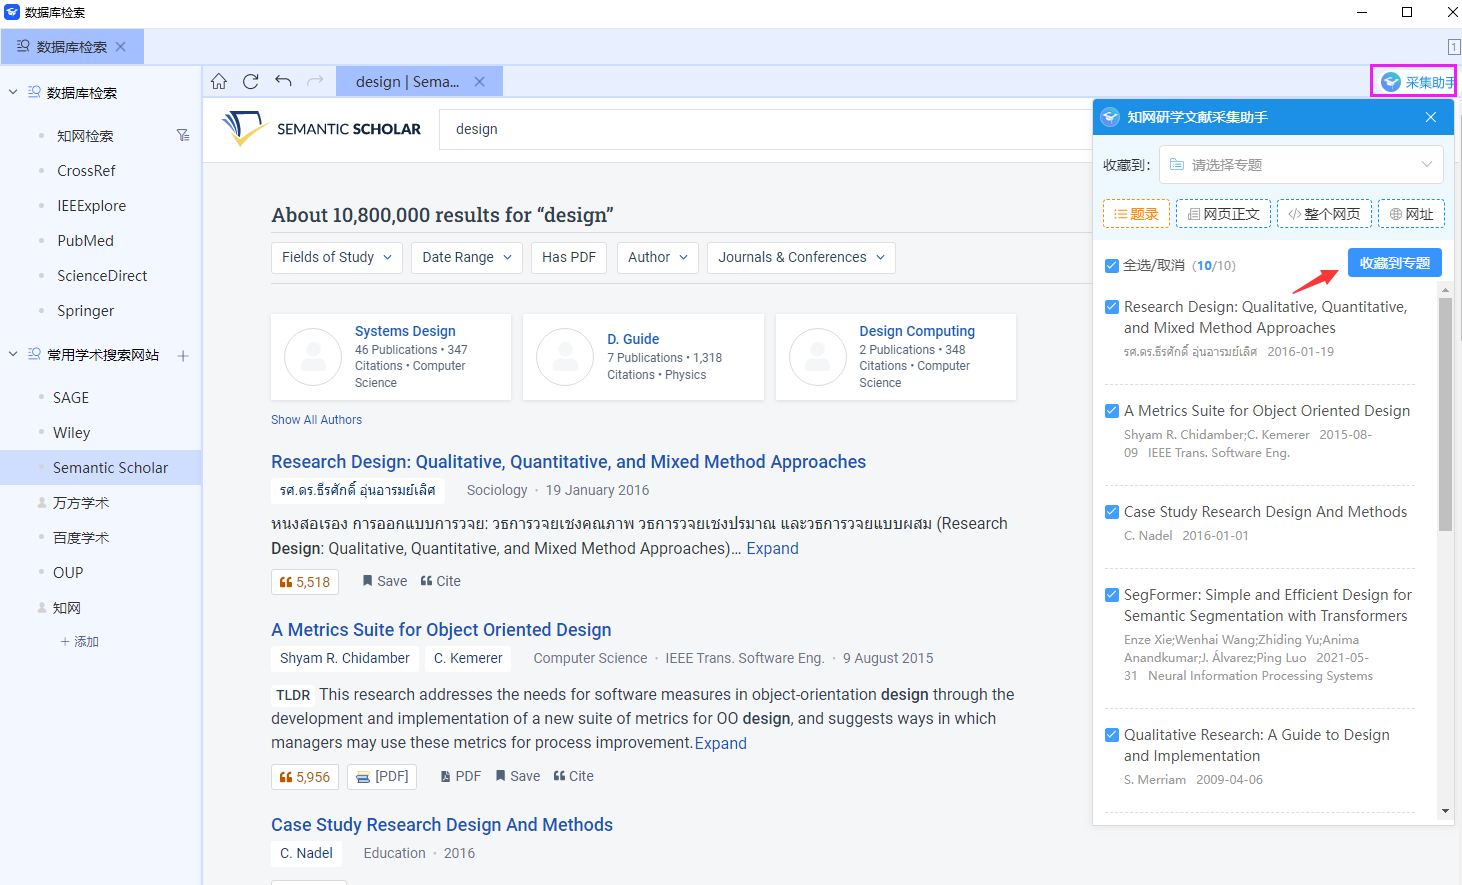Click the page count icon at top right

(x=1454, y=47)
